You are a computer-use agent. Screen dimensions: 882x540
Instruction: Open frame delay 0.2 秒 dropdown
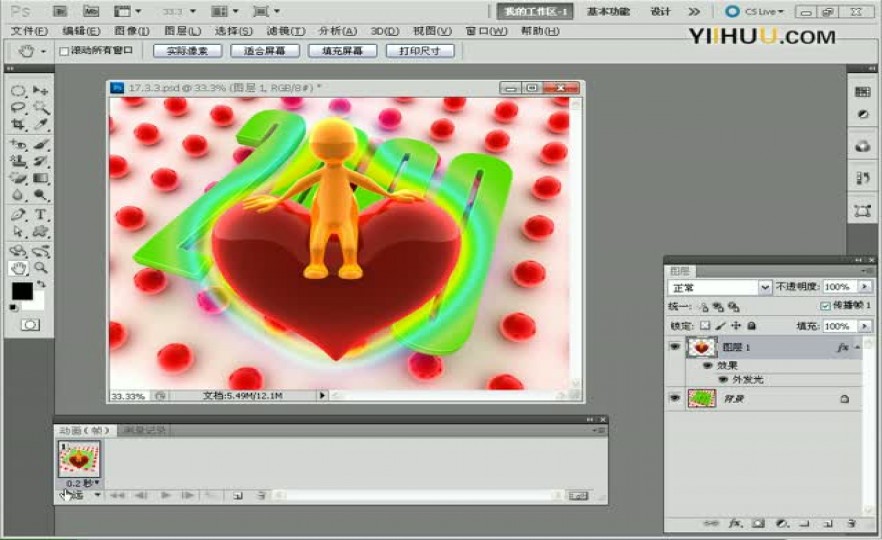(82, 483)
